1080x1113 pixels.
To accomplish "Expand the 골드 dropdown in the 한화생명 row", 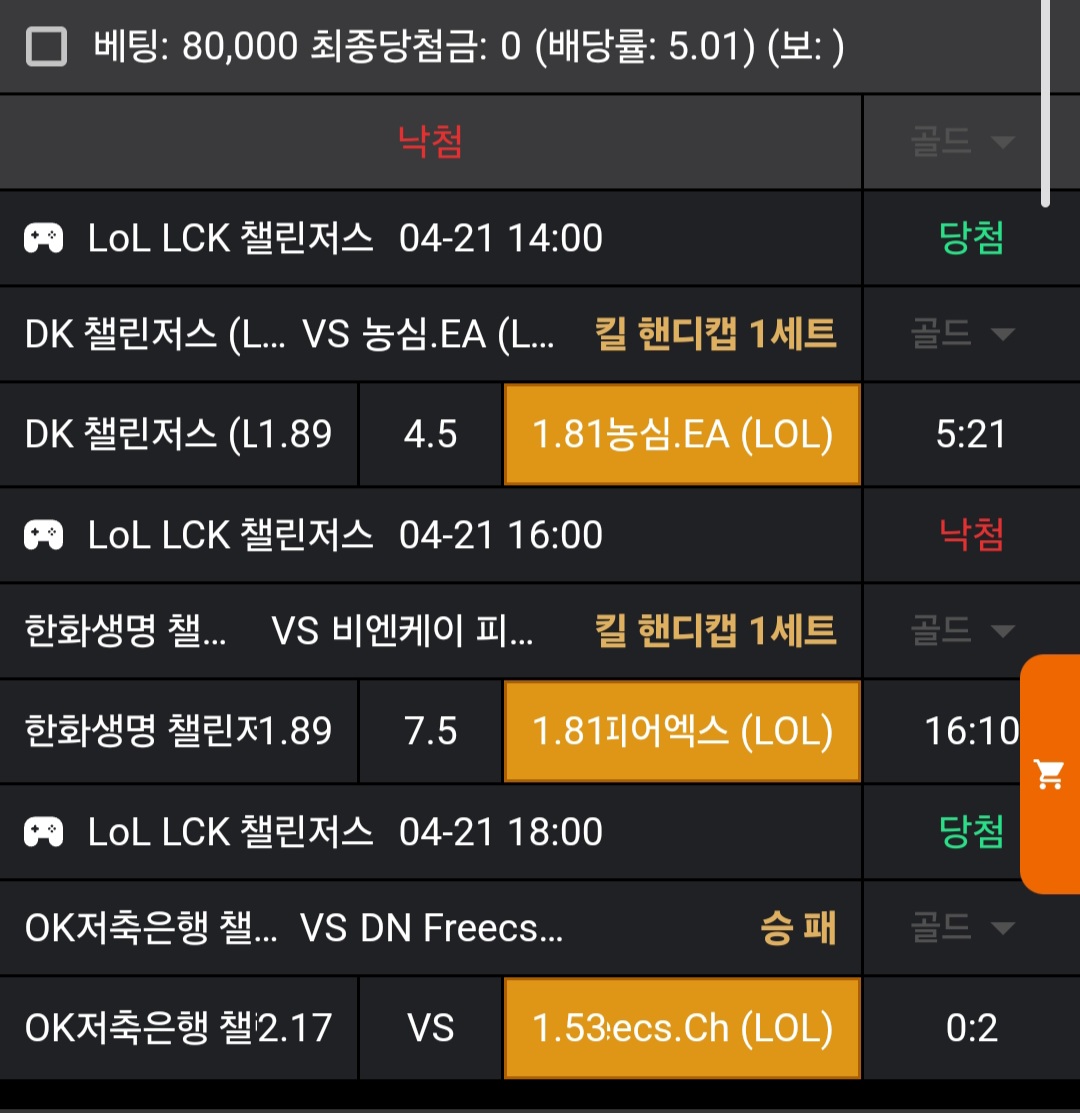I will 962,631.
